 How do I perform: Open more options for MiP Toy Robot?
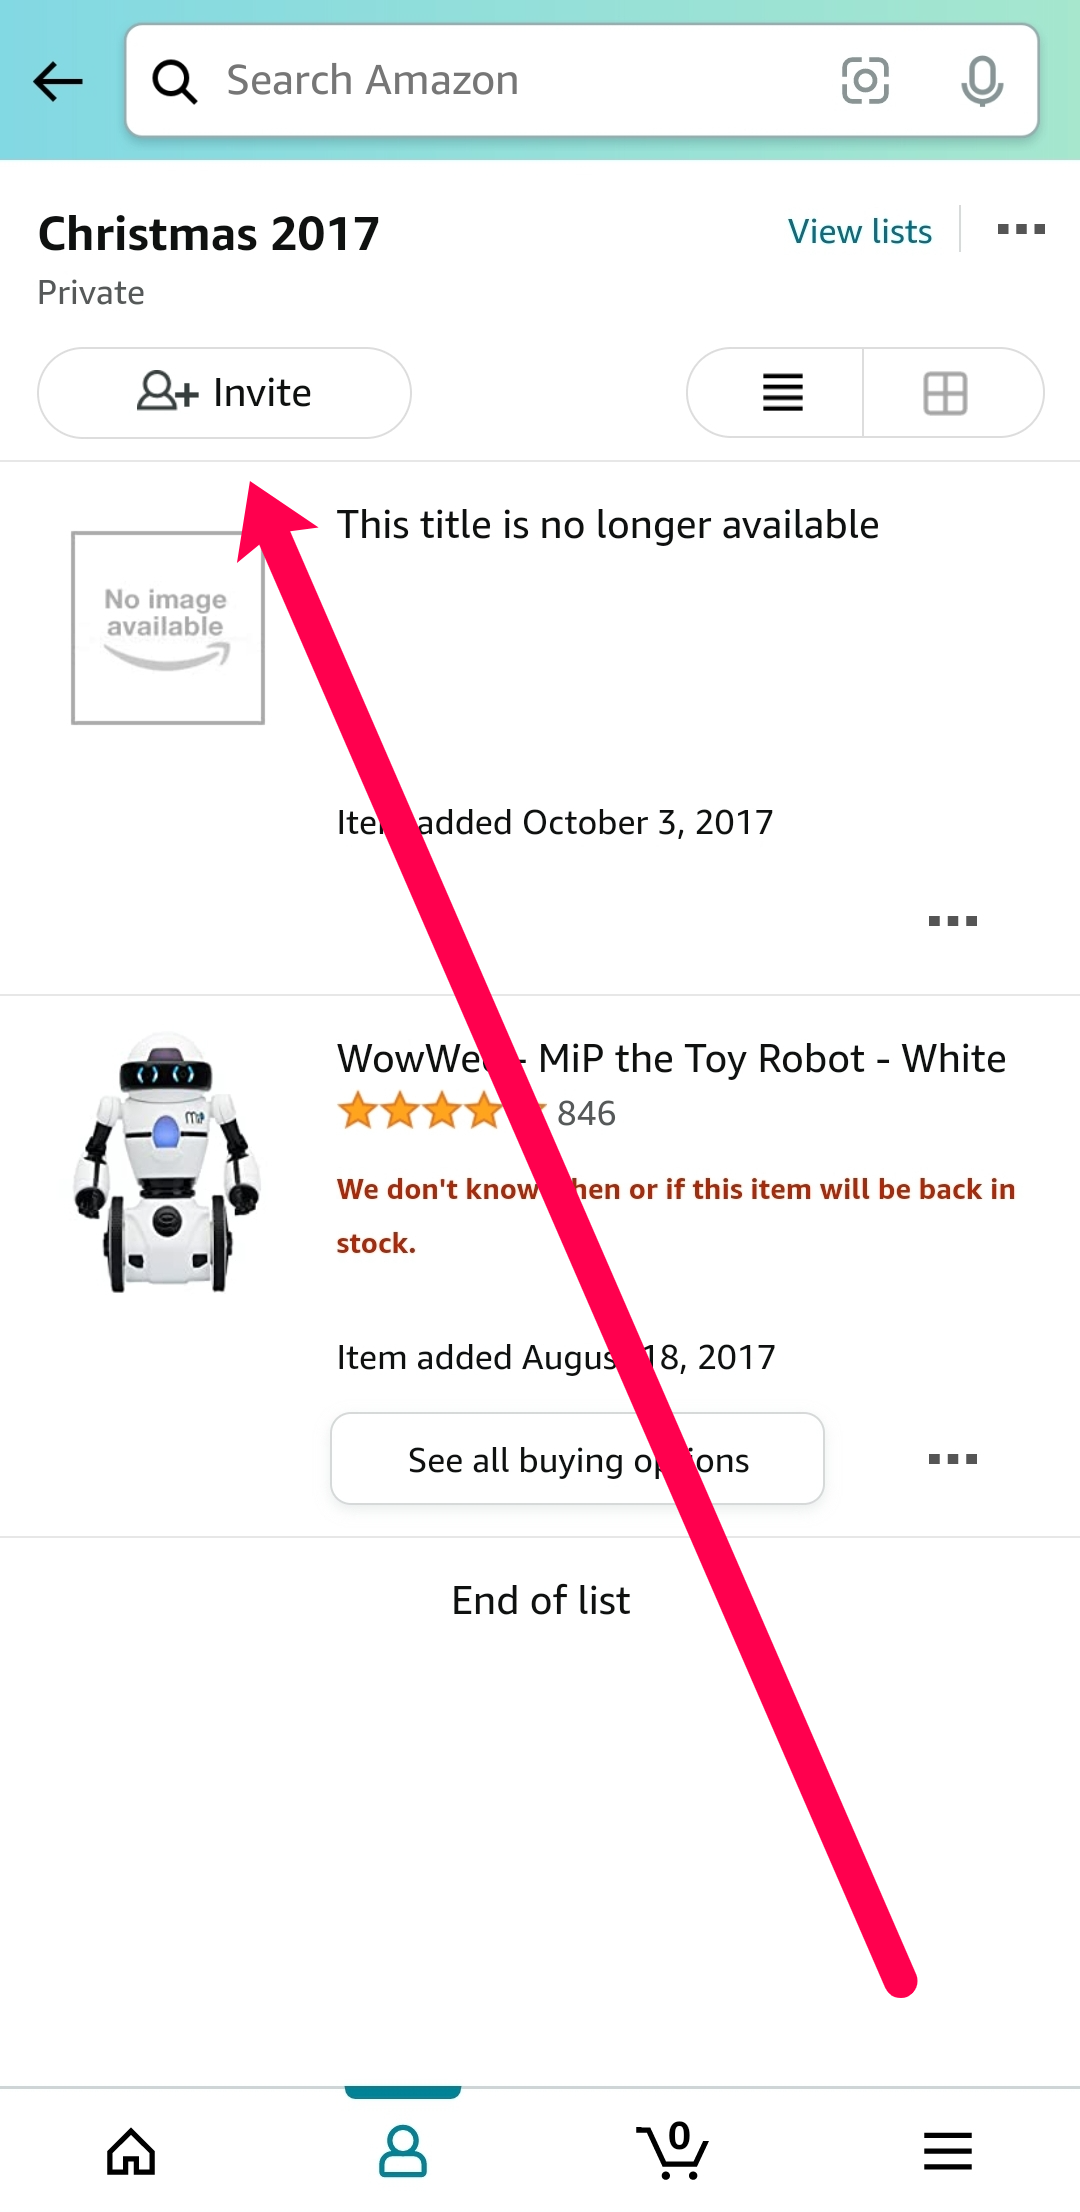pyautogui.click(x=952, y=1459)
